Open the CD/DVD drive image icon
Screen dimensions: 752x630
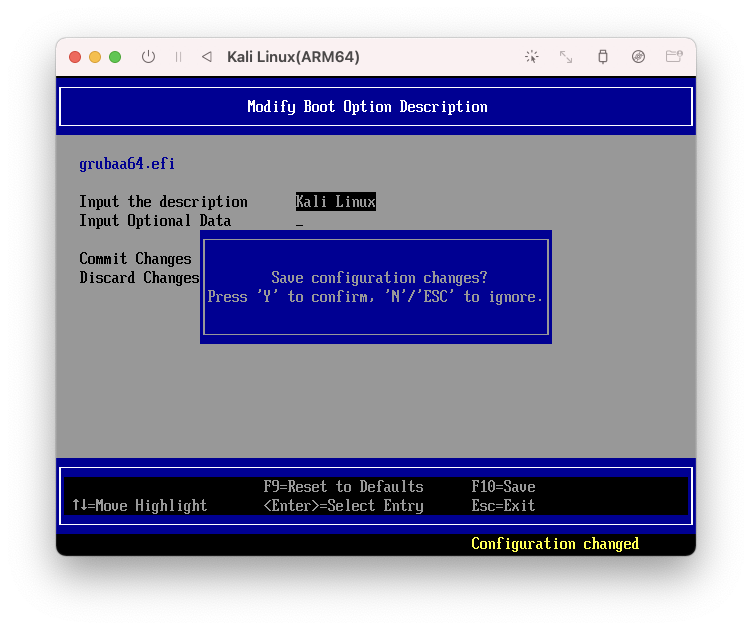tap(638, 57)
